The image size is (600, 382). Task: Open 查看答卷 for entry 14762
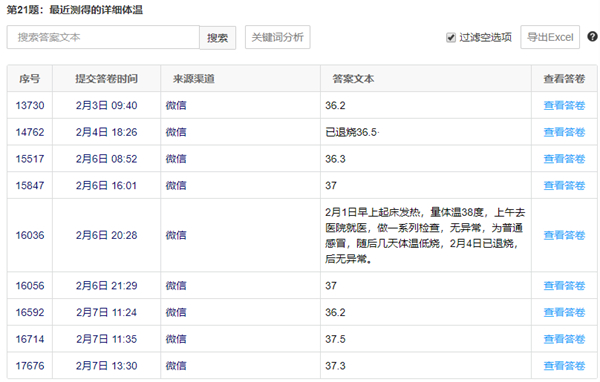tap(564, 132)
